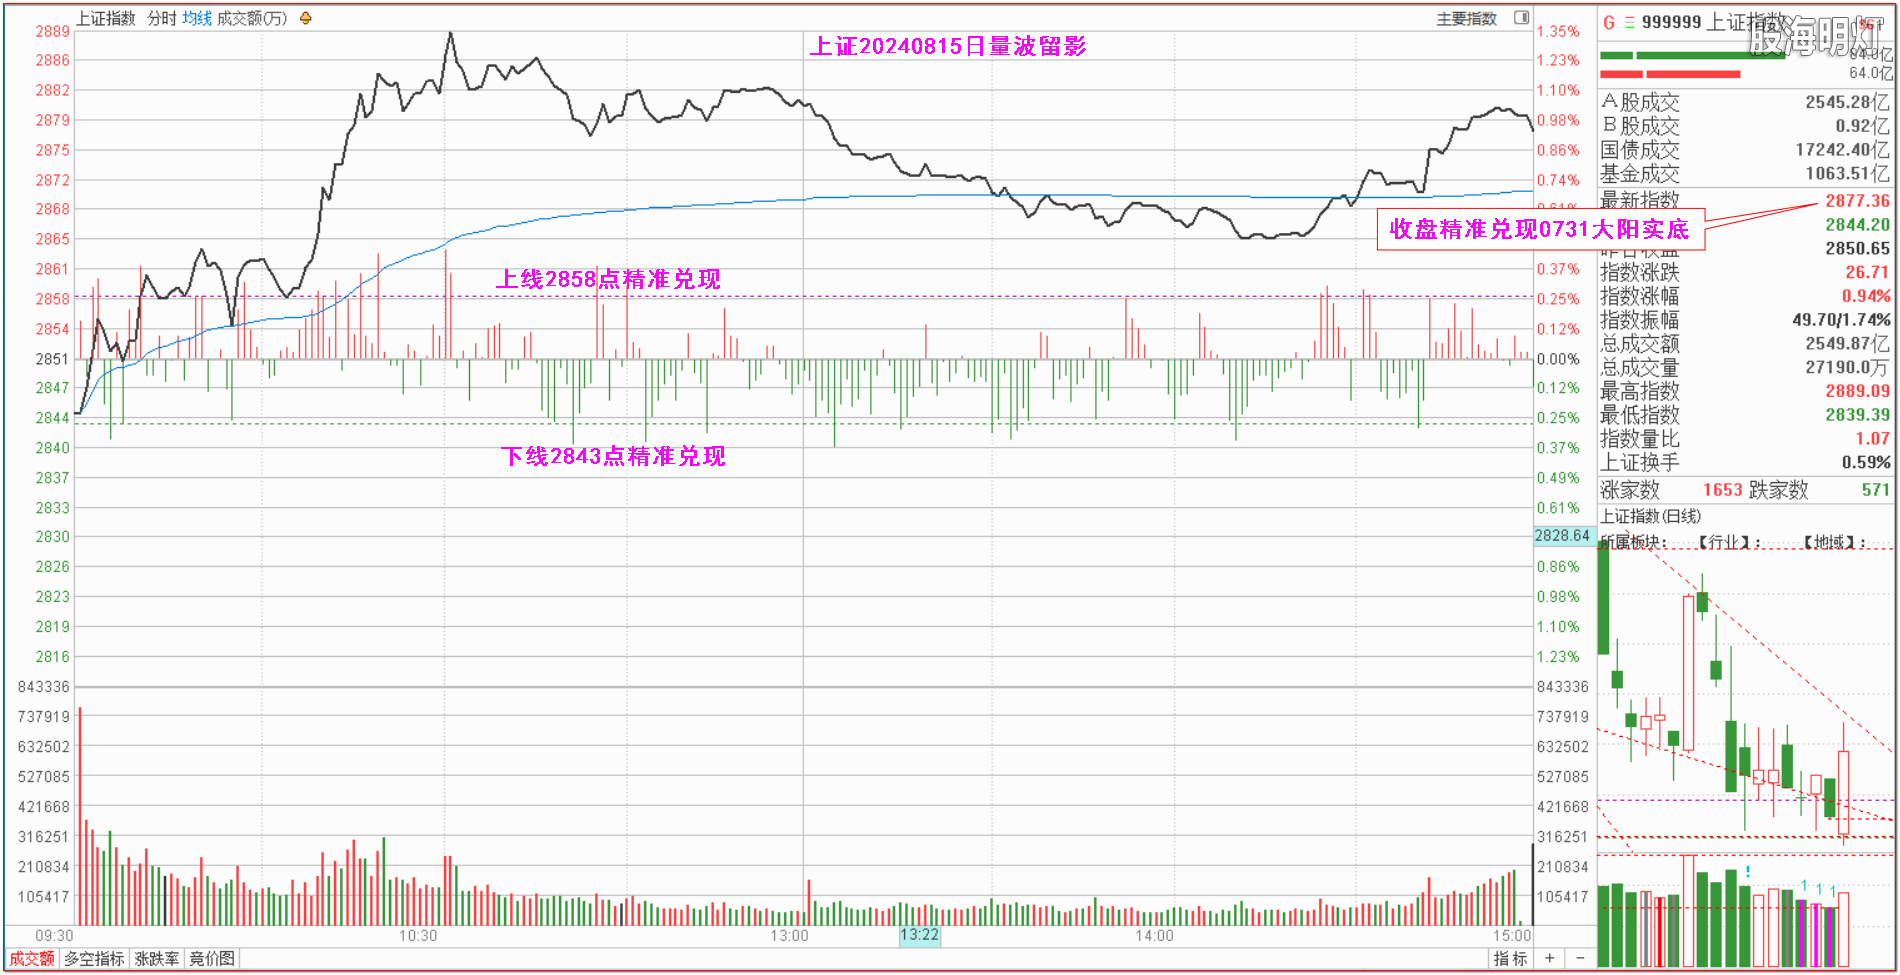Open the 涨跌率 tab

(157, 958)
